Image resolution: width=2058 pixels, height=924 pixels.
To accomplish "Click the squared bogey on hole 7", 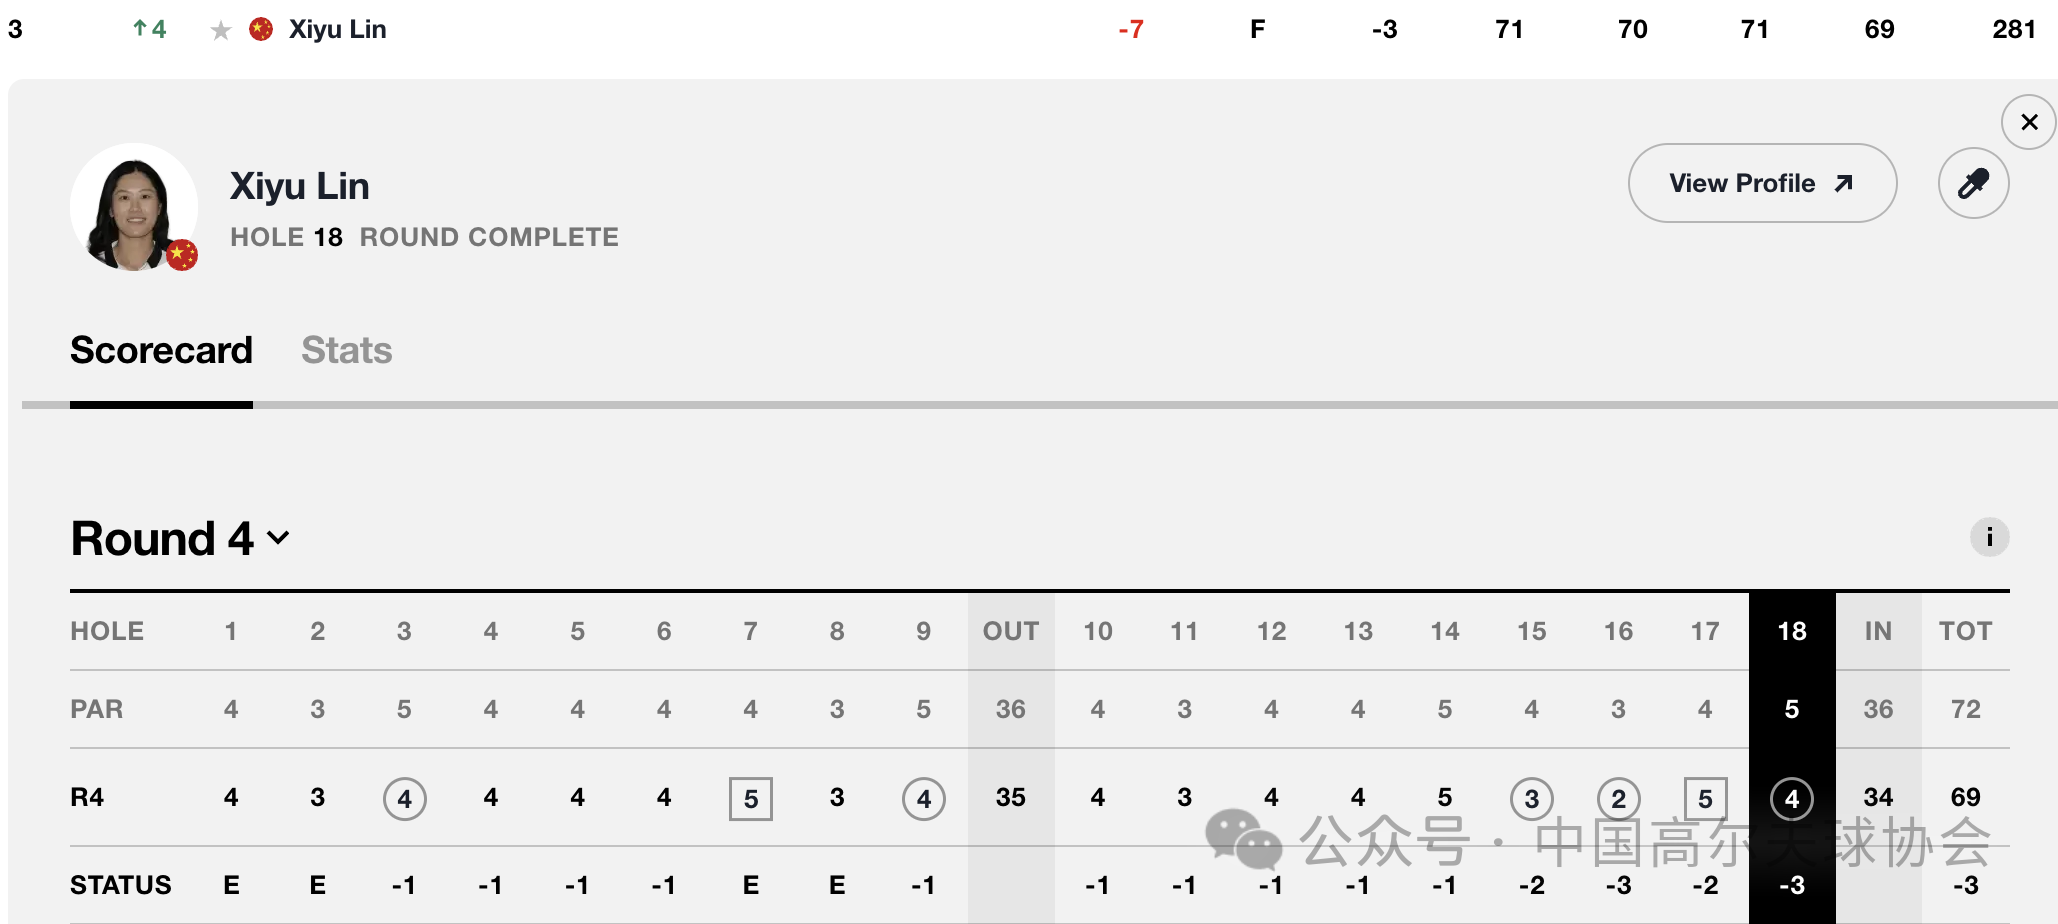I will tap(750, 799).
